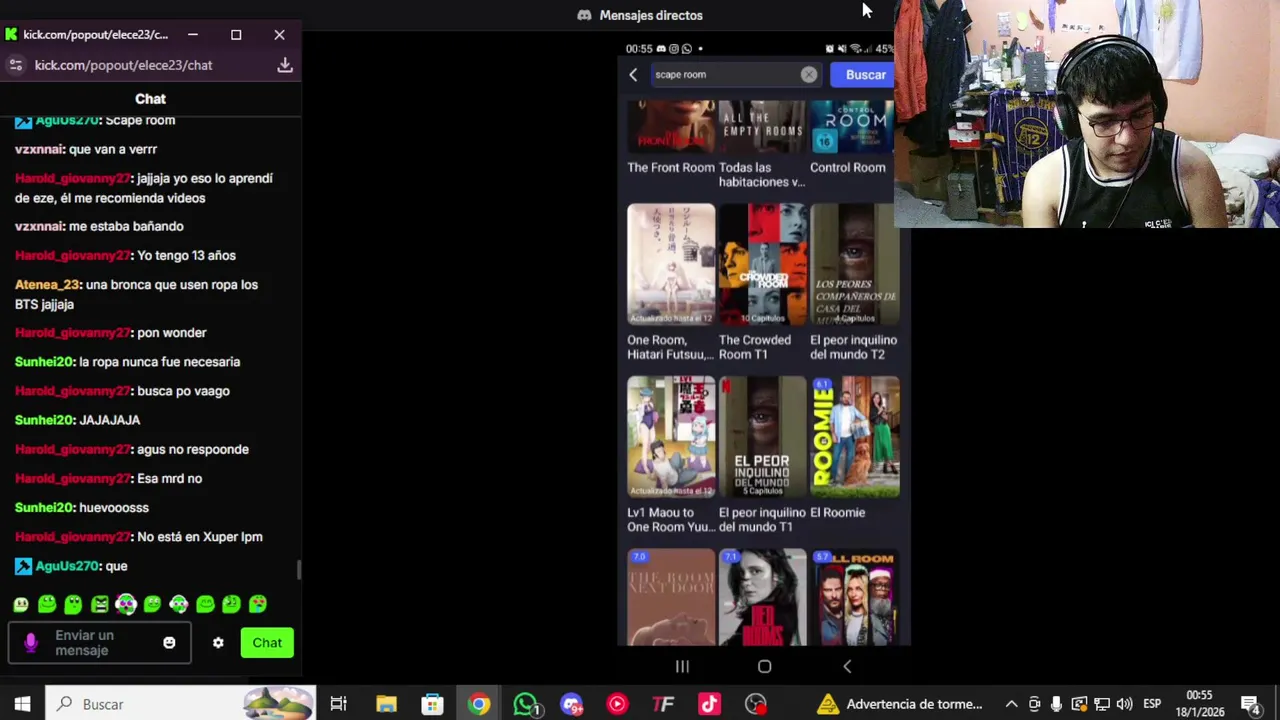This screenshot has width=1280, height=720.
Task: Select the angry green block emote
Action: pyautogui.click(x=100, y=604)
